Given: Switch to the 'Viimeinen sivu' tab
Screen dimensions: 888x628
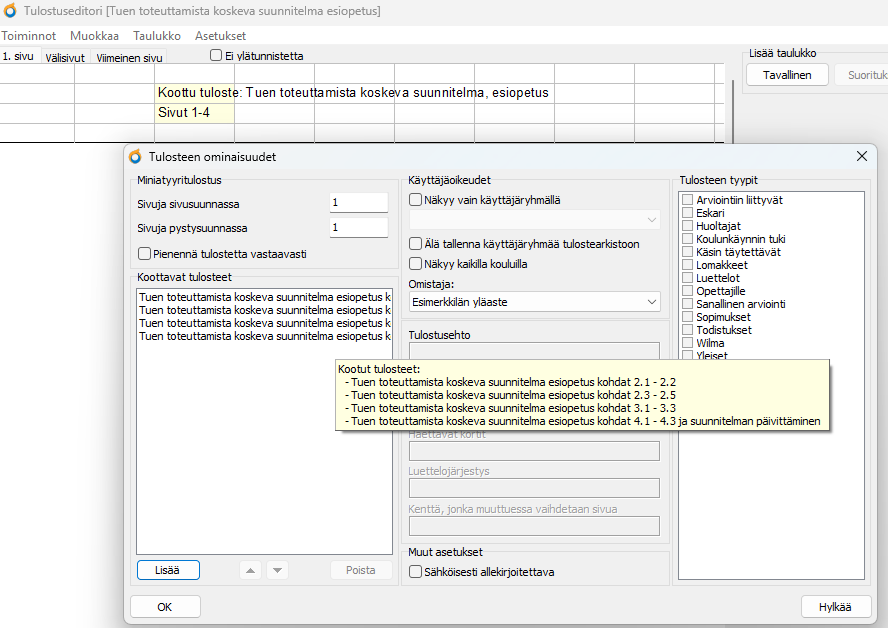Looking at the screenshot, I should point(129,58).
